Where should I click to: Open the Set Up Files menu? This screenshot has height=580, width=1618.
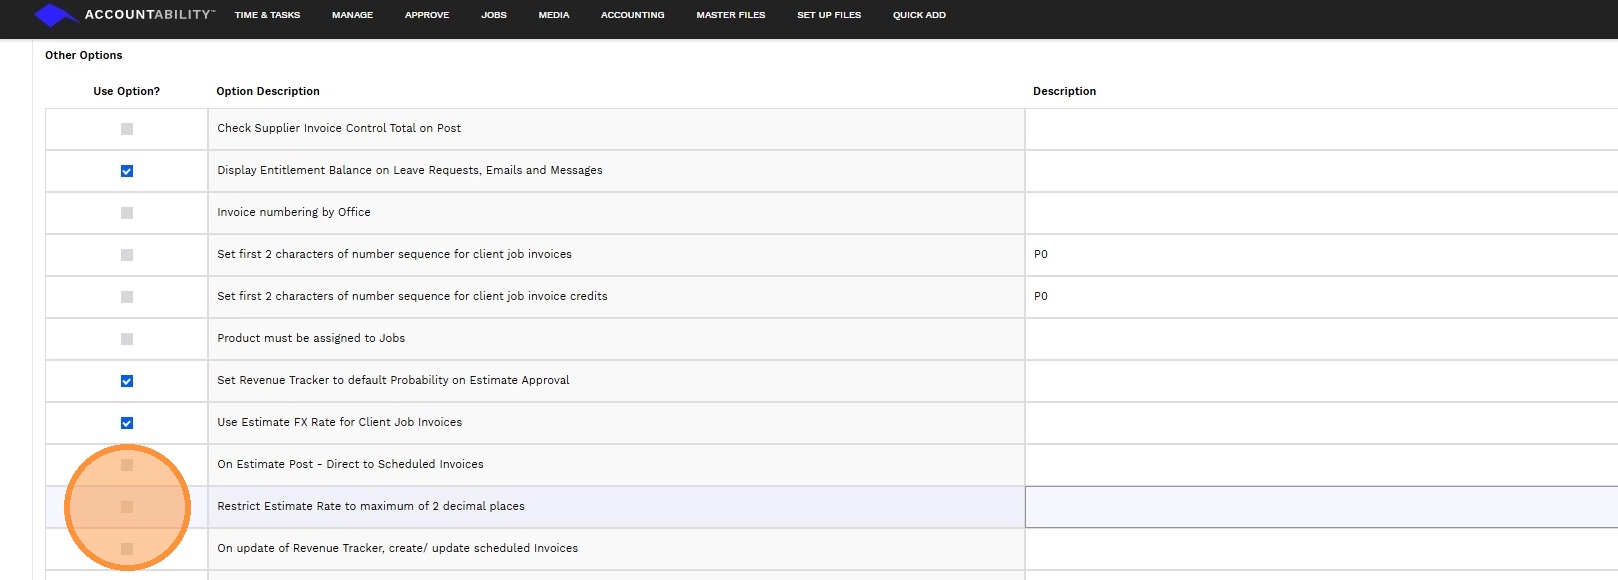tap(829, 15)
